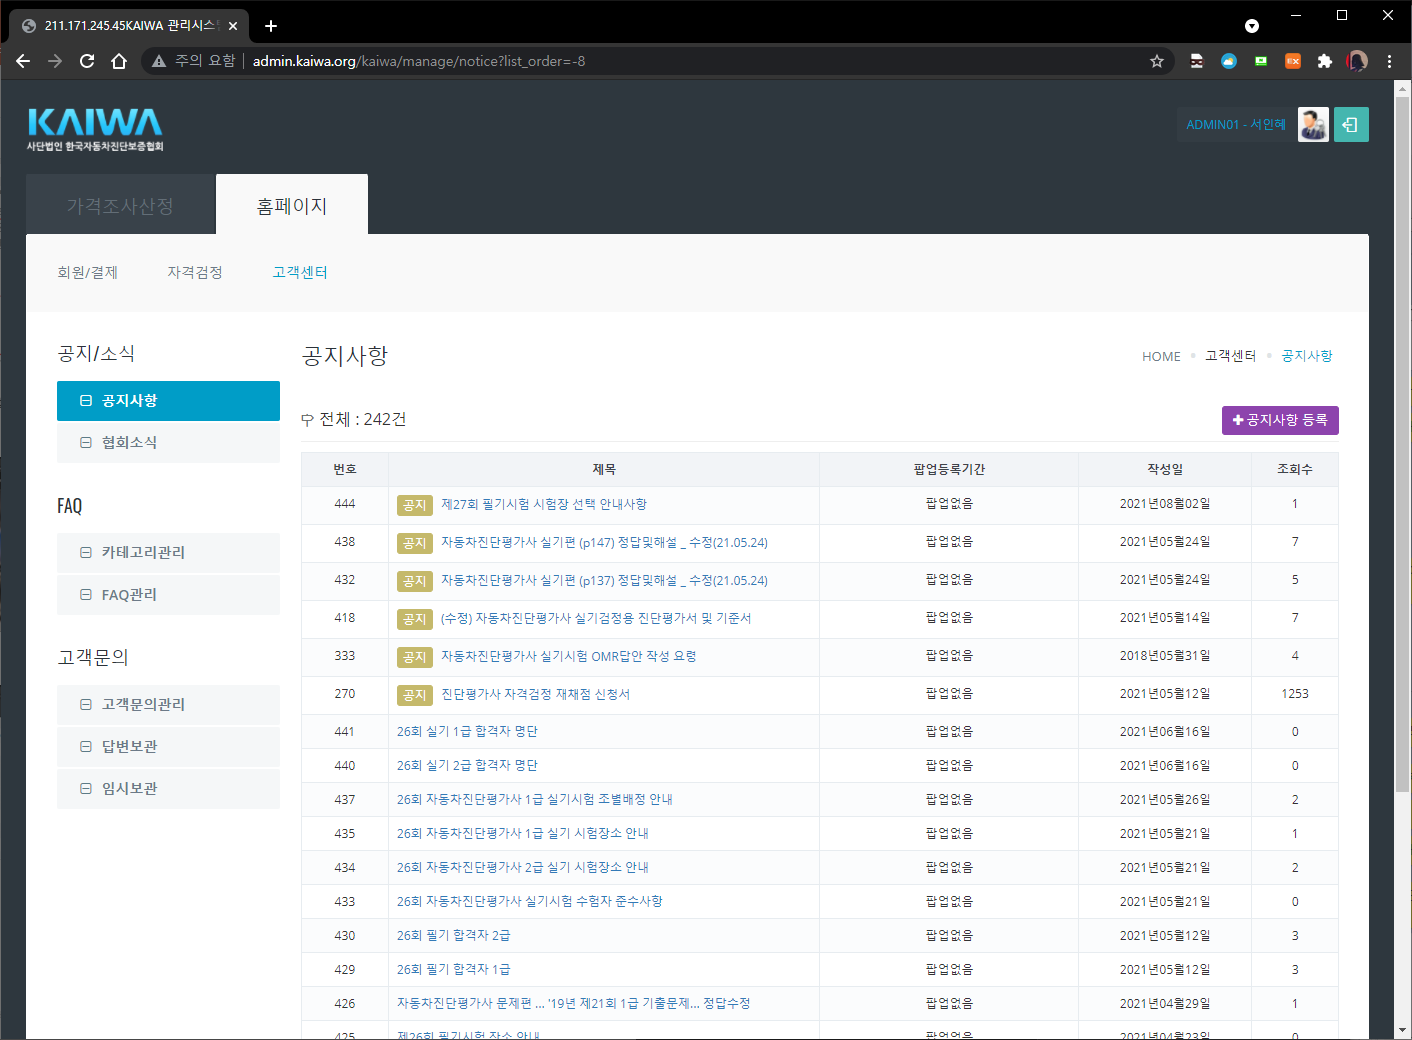The height and width of the screenshot is (1040, 1412).
Task: Click the first extension icon beside the star
Action: click(x=1197, y=61)
